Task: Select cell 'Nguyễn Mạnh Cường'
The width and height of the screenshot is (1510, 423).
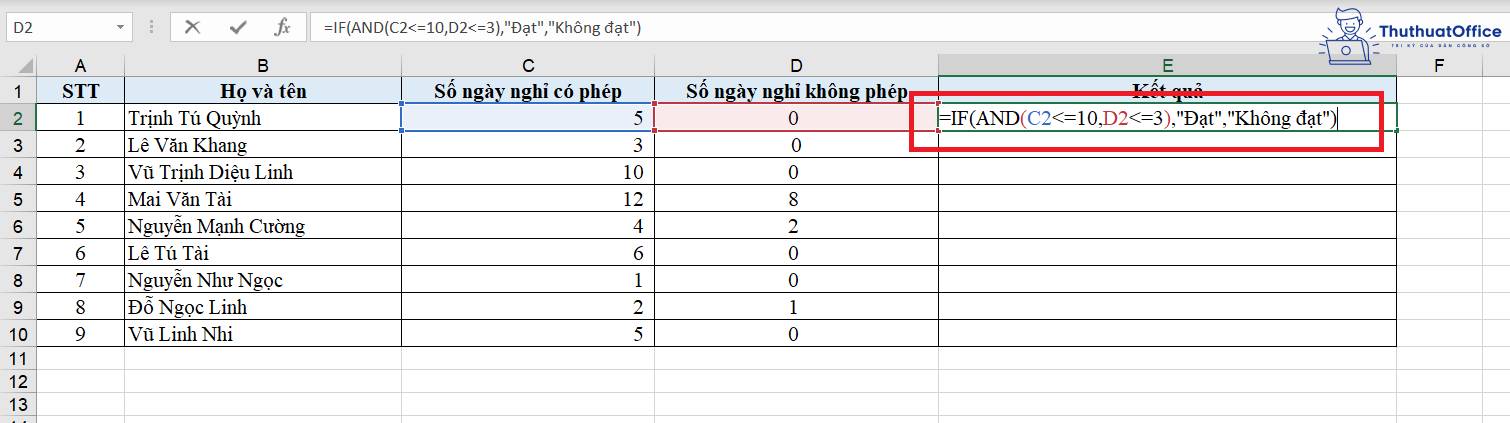Action: [263, 226]
